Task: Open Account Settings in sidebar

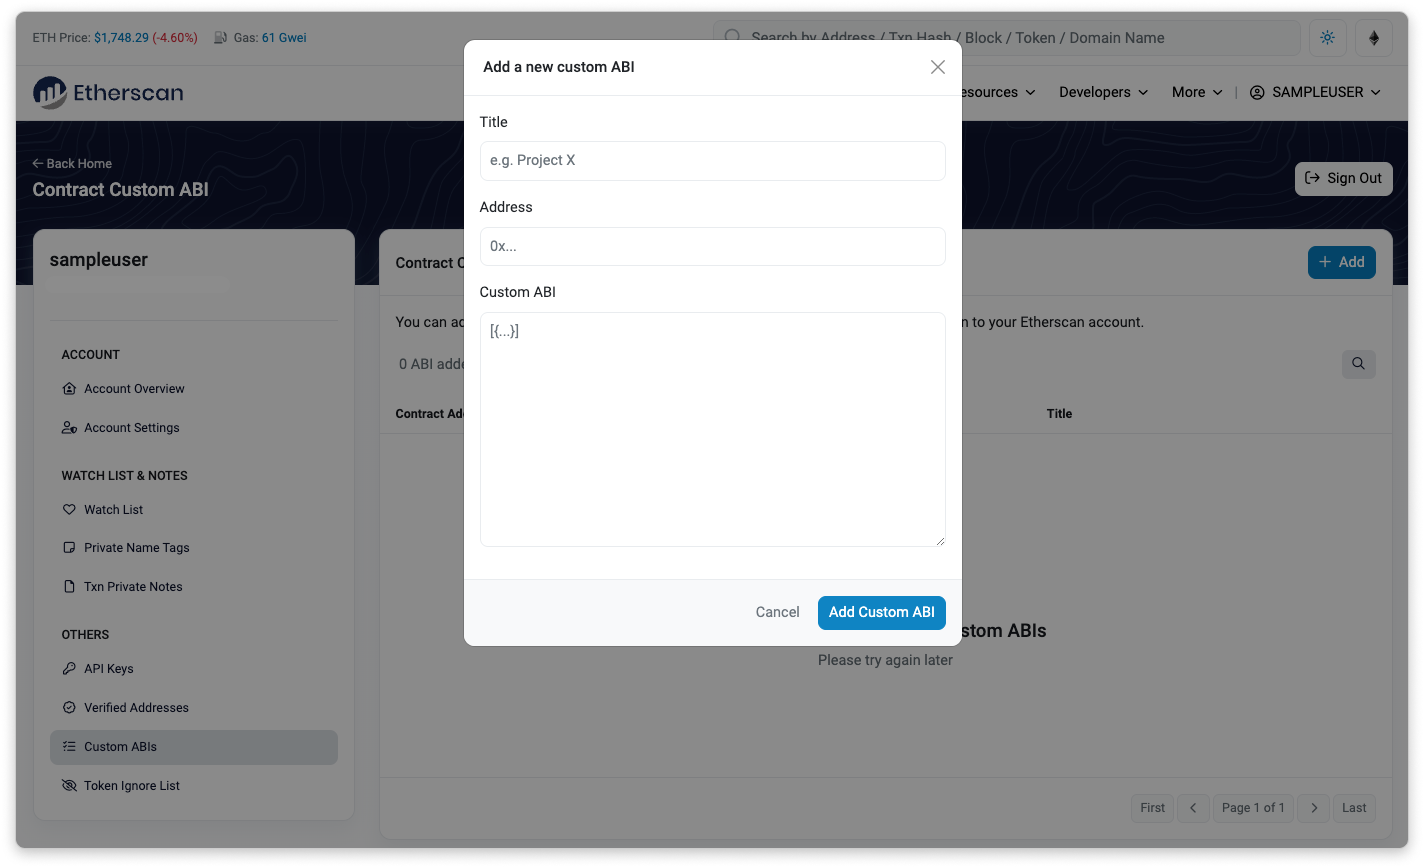Action: tap(131, 428)
